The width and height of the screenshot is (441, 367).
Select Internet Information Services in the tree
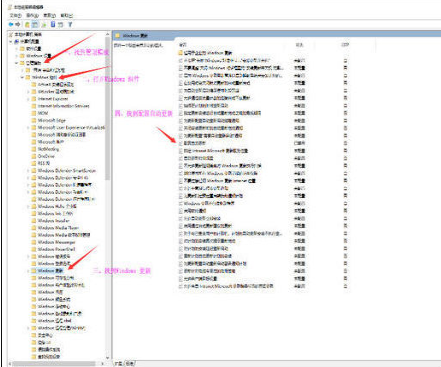click(63, 106)
